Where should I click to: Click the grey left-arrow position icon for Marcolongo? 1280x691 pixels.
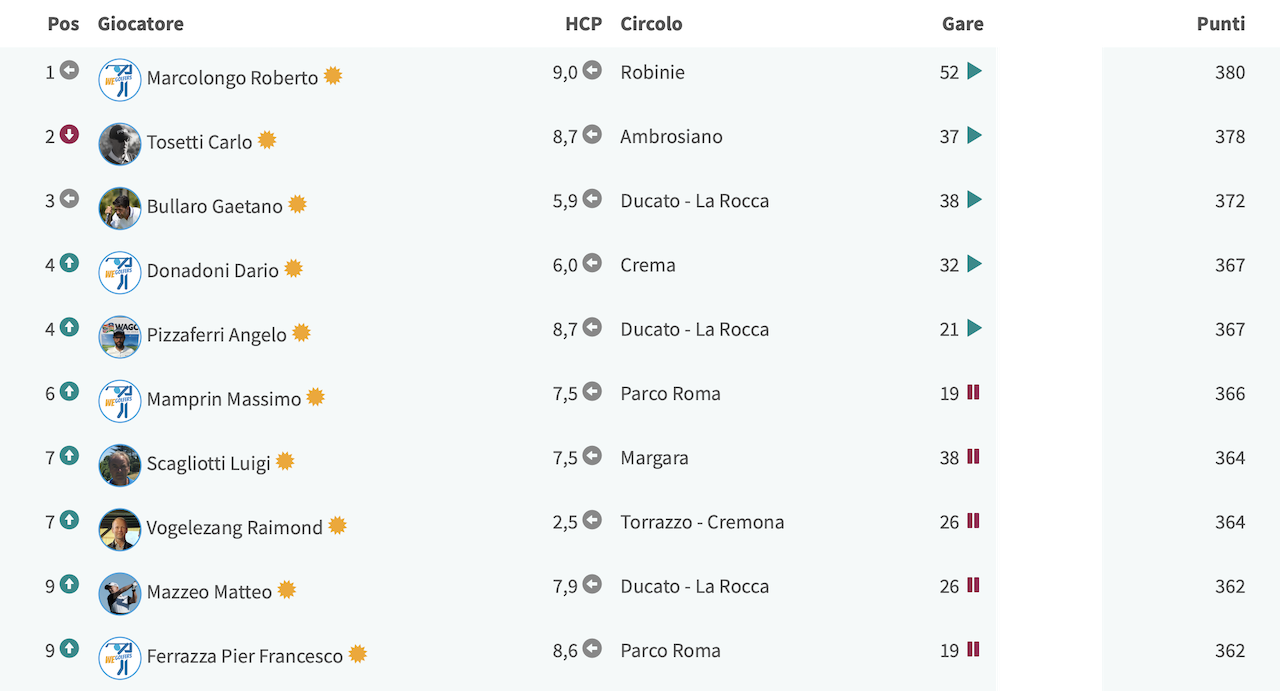coord(69,70)
